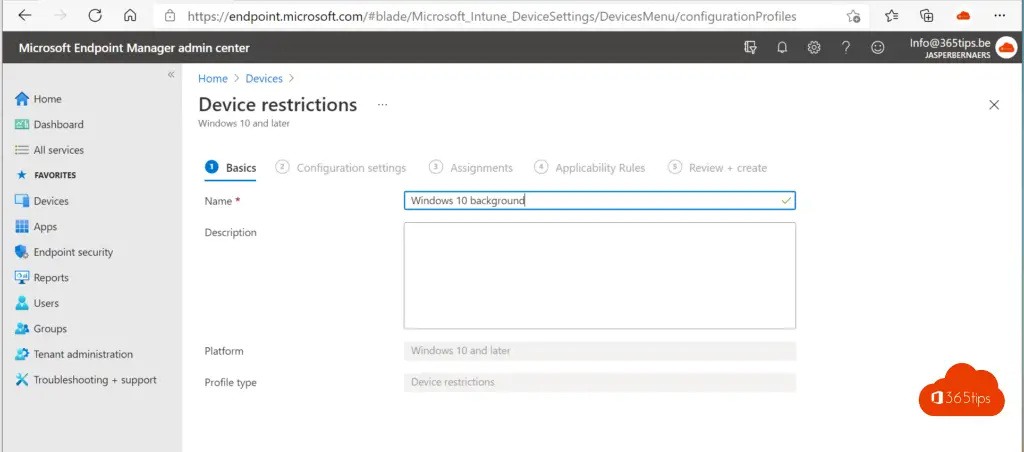The height and width of the screenshot is (452, 1024).
Task: Open the directory and subscription filter icon
Action: pos(750,47)
